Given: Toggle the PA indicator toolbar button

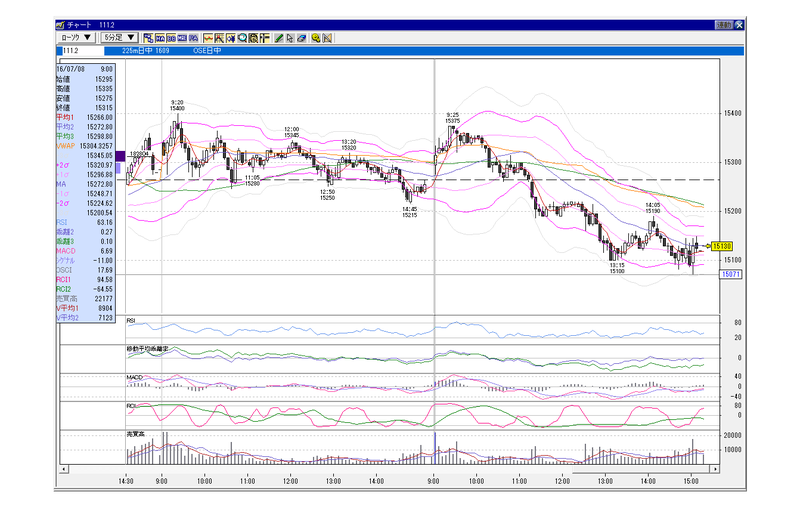Looking at the screenshot, I should pos(193,38).
